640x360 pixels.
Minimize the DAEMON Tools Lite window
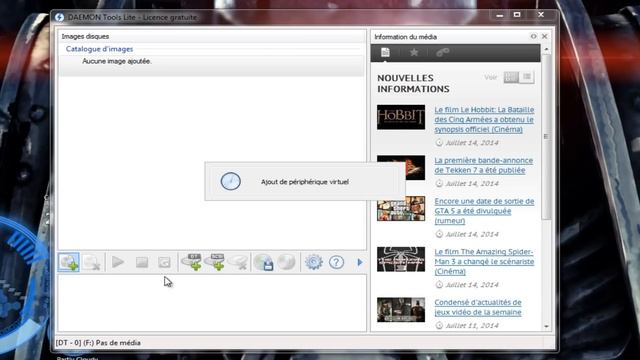[x=500, y=15]
